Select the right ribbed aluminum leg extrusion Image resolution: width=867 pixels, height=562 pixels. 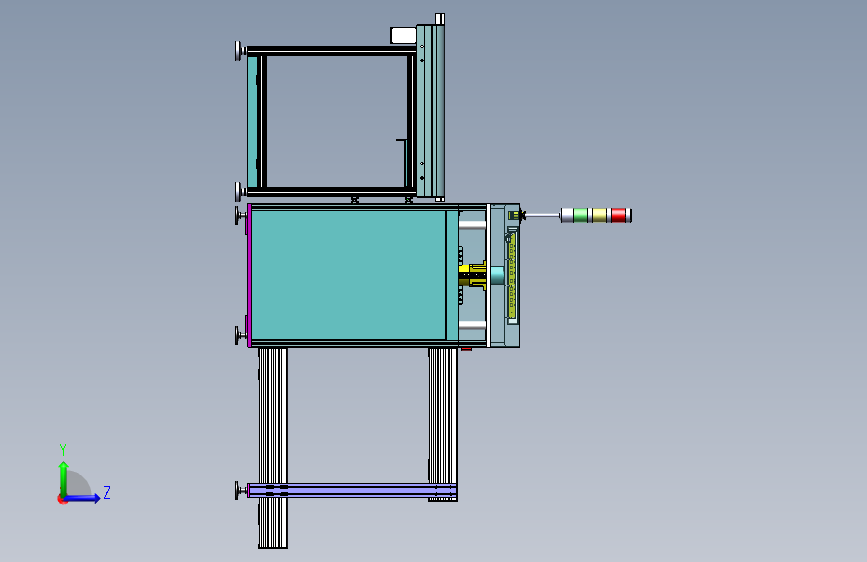pyautogui.click(x=443, y=424)
